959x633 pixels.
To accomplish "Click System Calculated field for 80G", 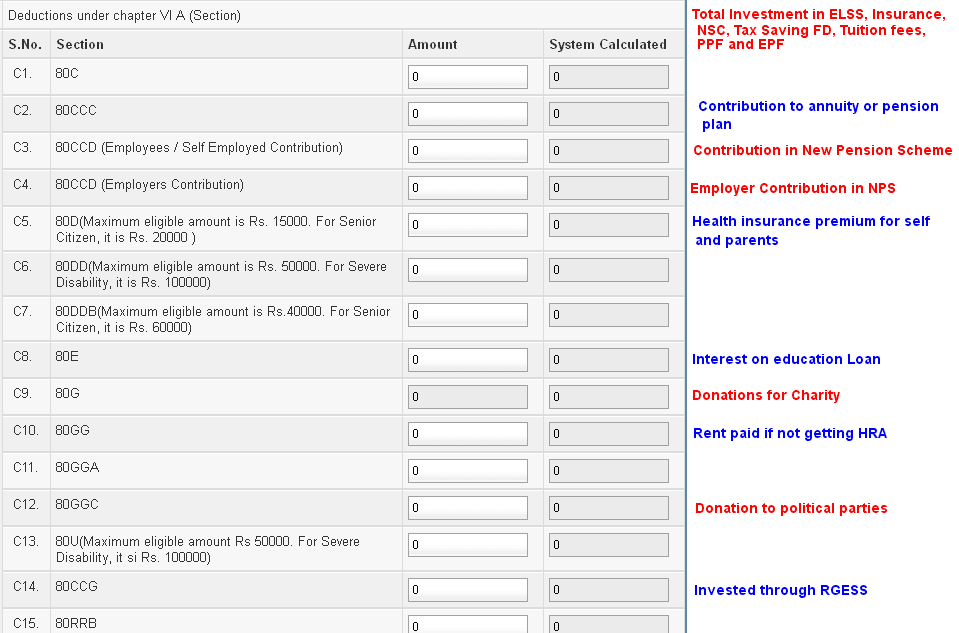I will coord(609,397).
